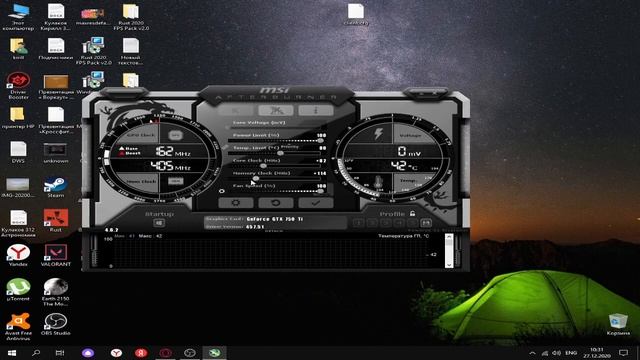Click the Core Clock slider handle
Image resolution: width=640 pixels, height=360 pixels.
tap(263, 166)
